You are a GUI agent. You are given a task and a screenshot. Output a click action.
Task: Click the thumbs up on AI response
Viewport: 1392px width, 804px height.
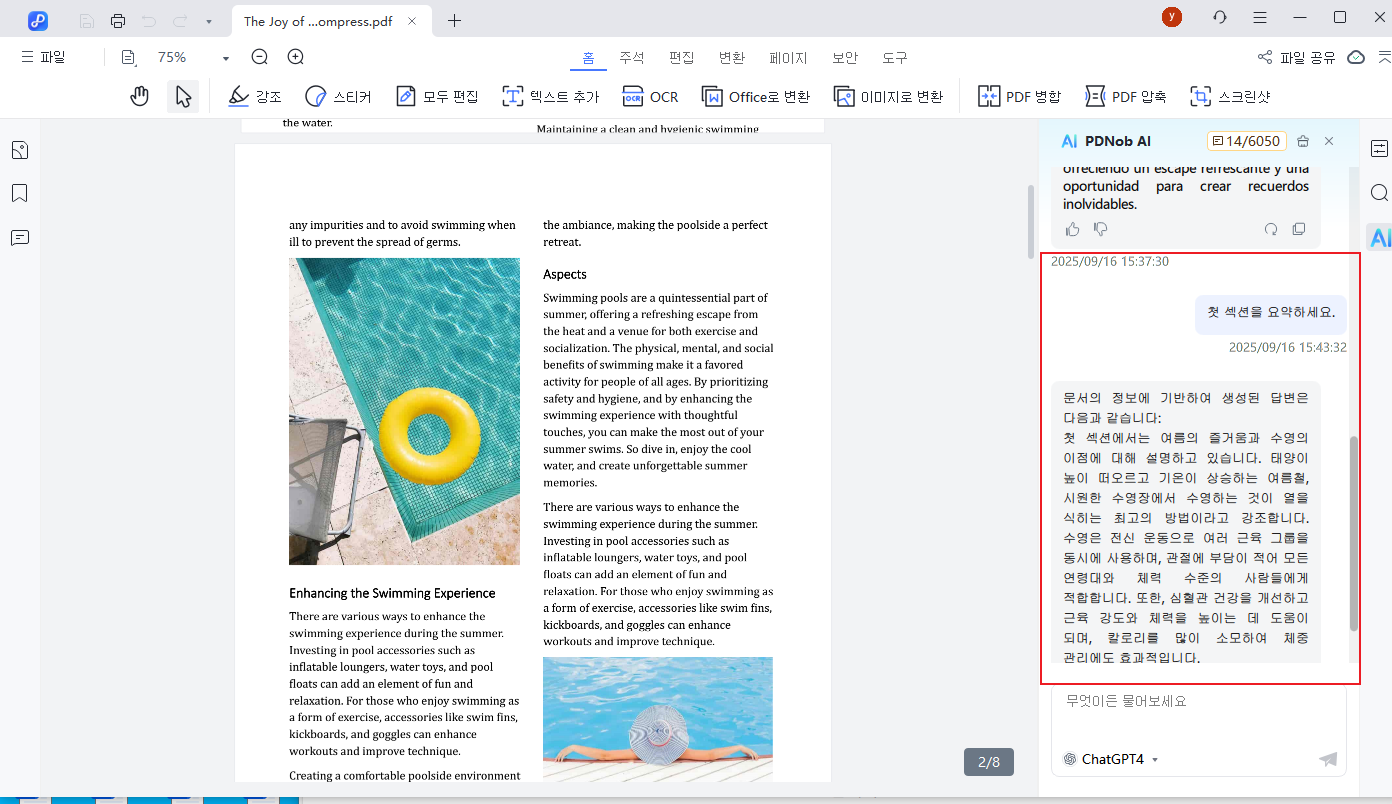(1073, 229)
